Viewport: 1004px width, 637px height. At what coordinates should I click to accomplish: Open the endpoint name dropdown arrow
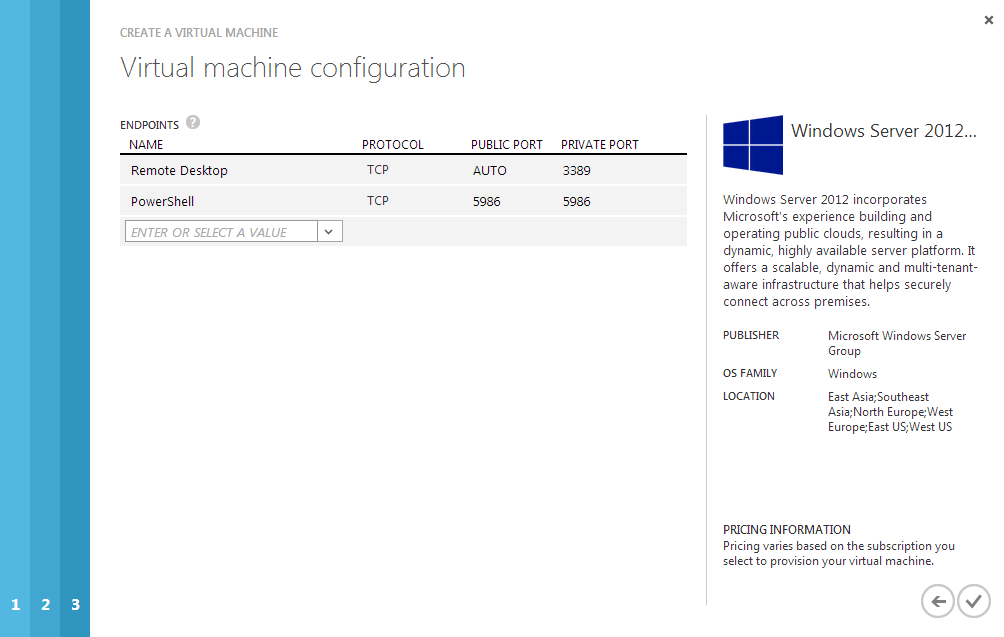click(329, 232)
